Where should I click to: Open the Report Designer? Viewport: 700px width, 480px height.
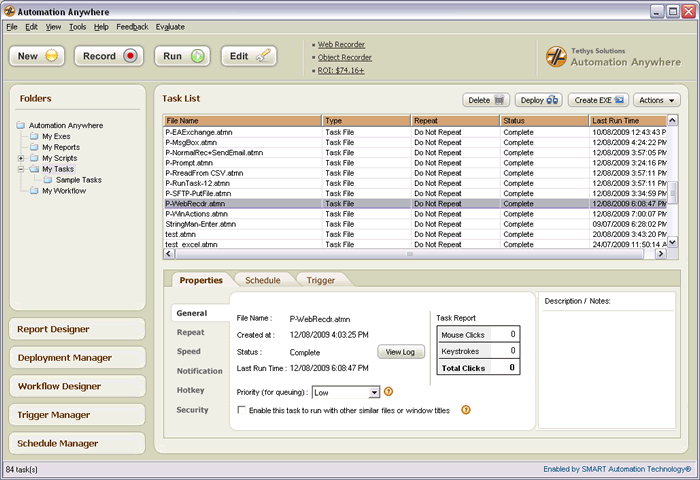tap(77, 329)
